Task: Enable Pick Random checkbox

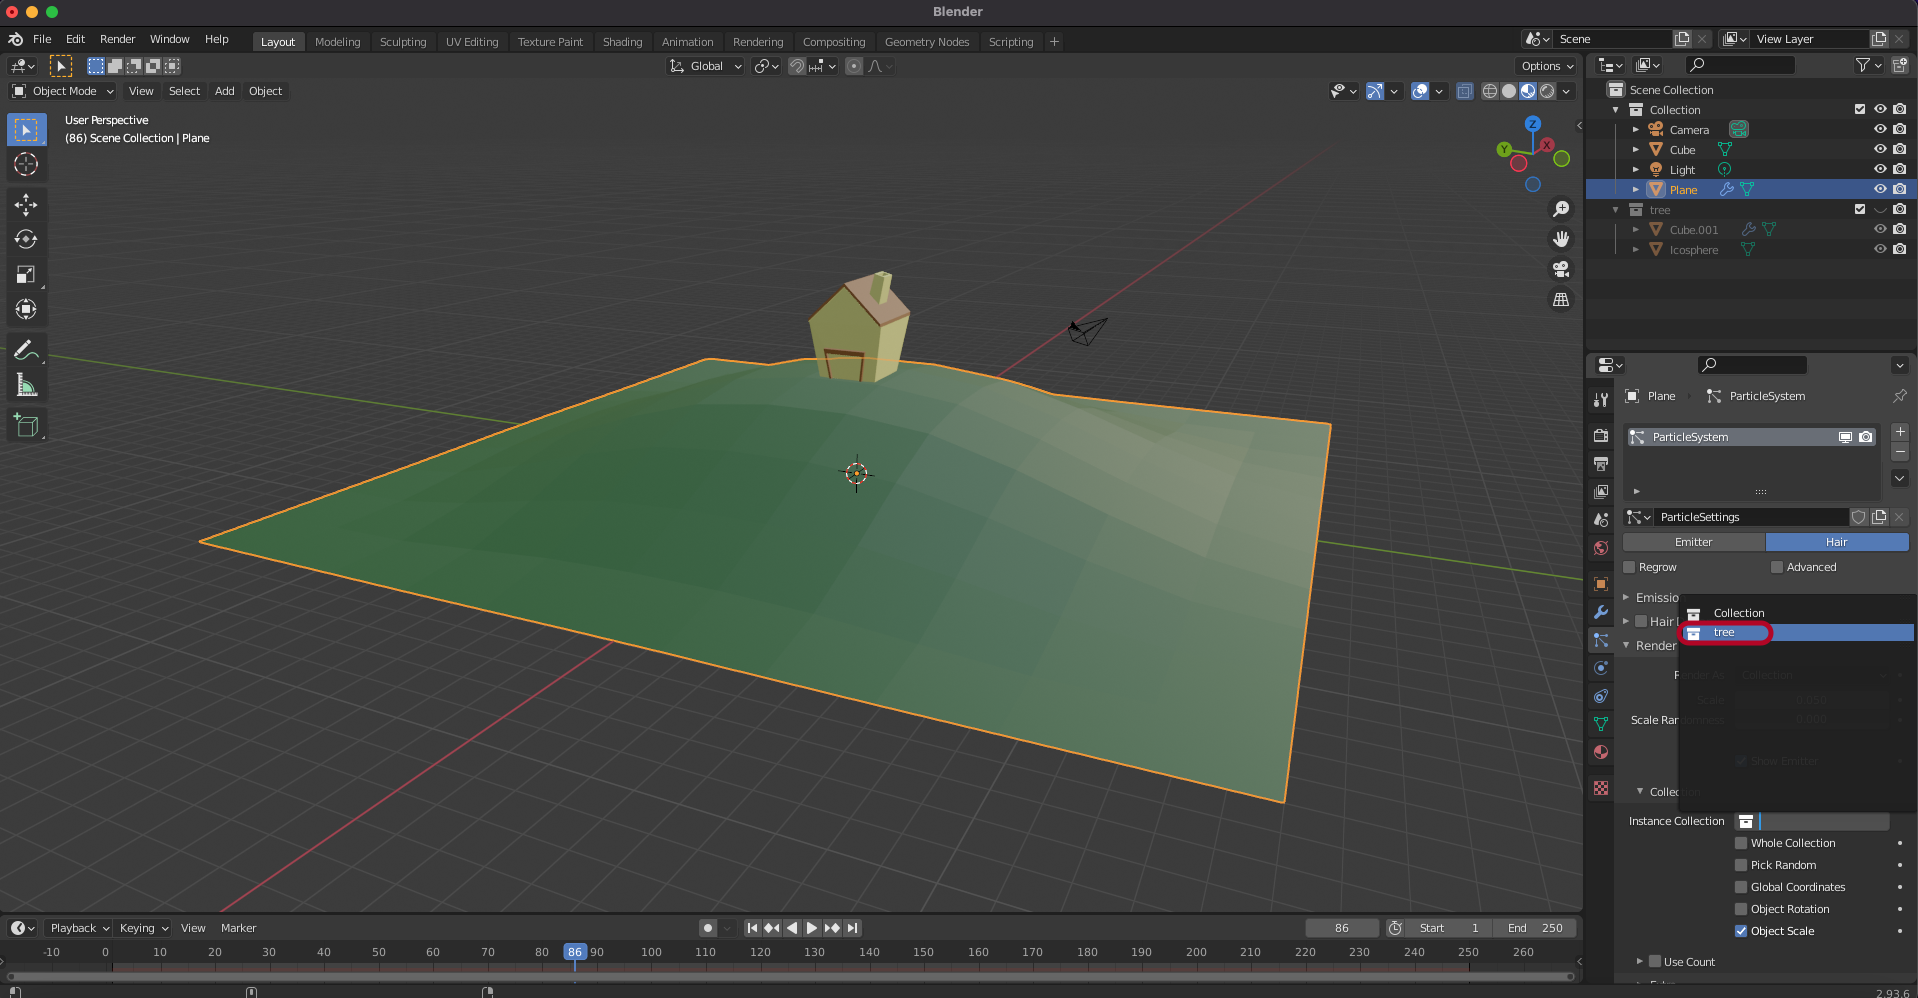Action: (1741, 865)
